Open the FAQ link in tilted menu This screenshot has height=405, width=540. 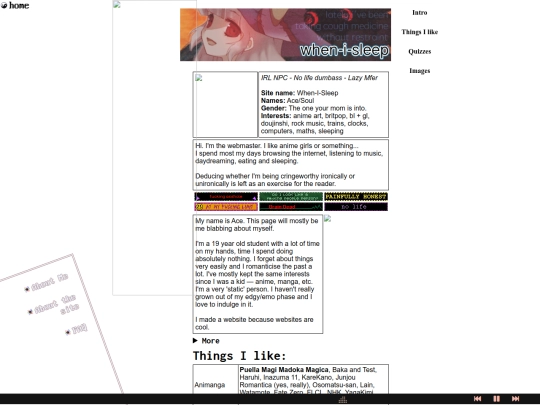80,329
